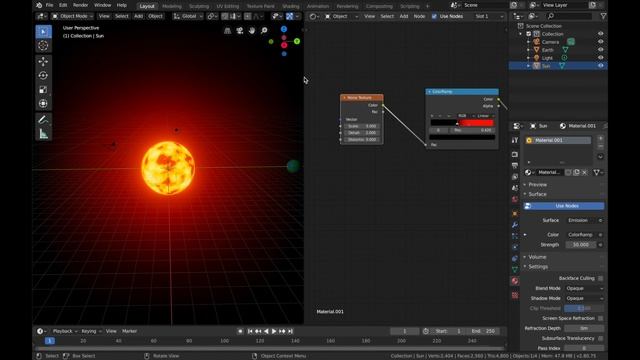Screen dimensions: 640x360
Task: Enable Backface Culling checkbox
Action: pos(600,278)
